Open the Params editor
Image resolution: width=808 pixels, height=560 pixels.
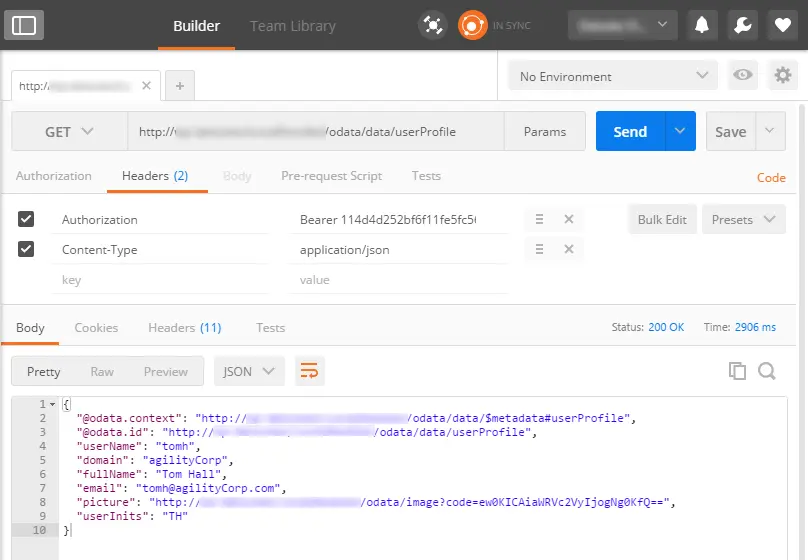545,131
